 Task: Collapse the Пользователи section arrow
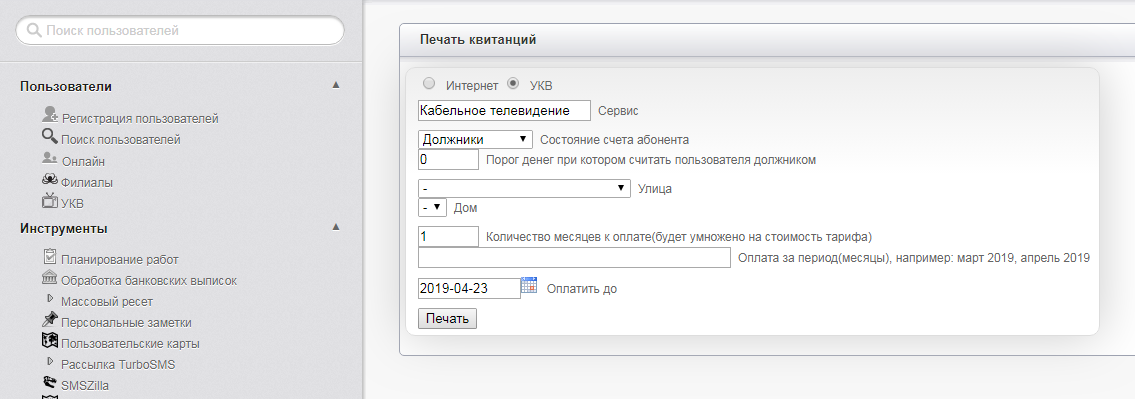click(x=336, y=85)
